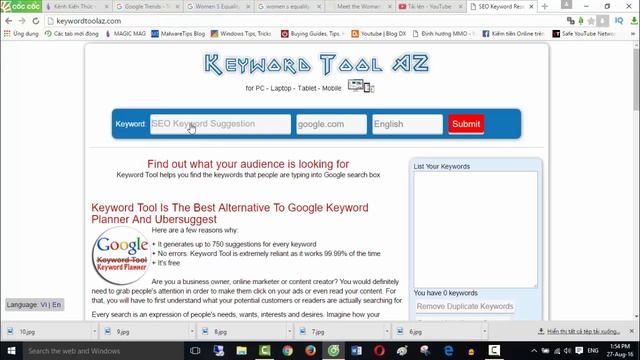Close the SEO Keyword Research tab

[531, 7]
